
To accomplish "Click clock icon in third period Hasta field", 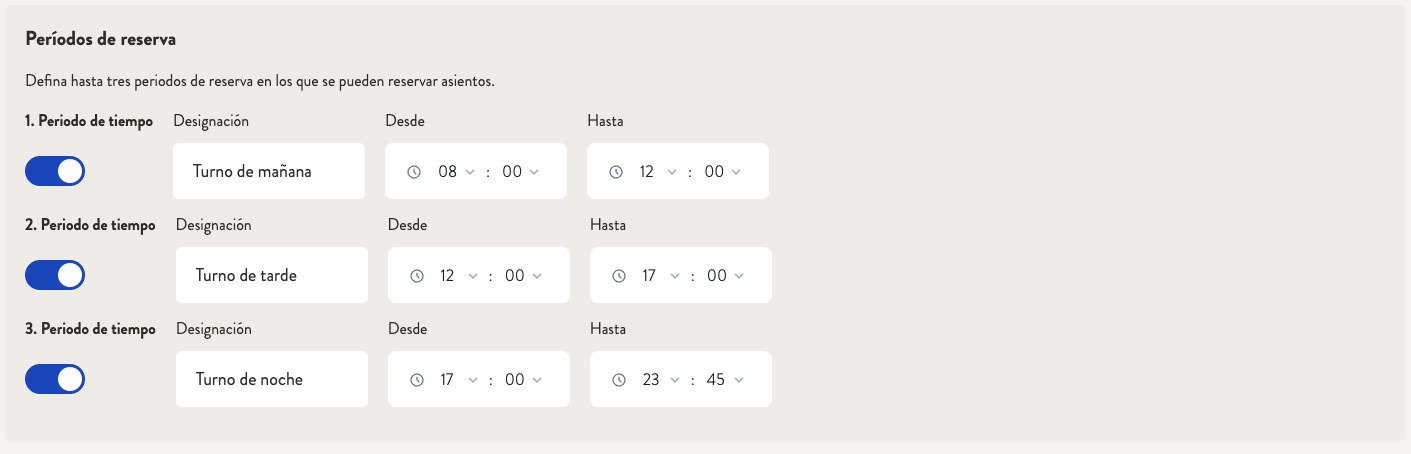I will (619, 380).
